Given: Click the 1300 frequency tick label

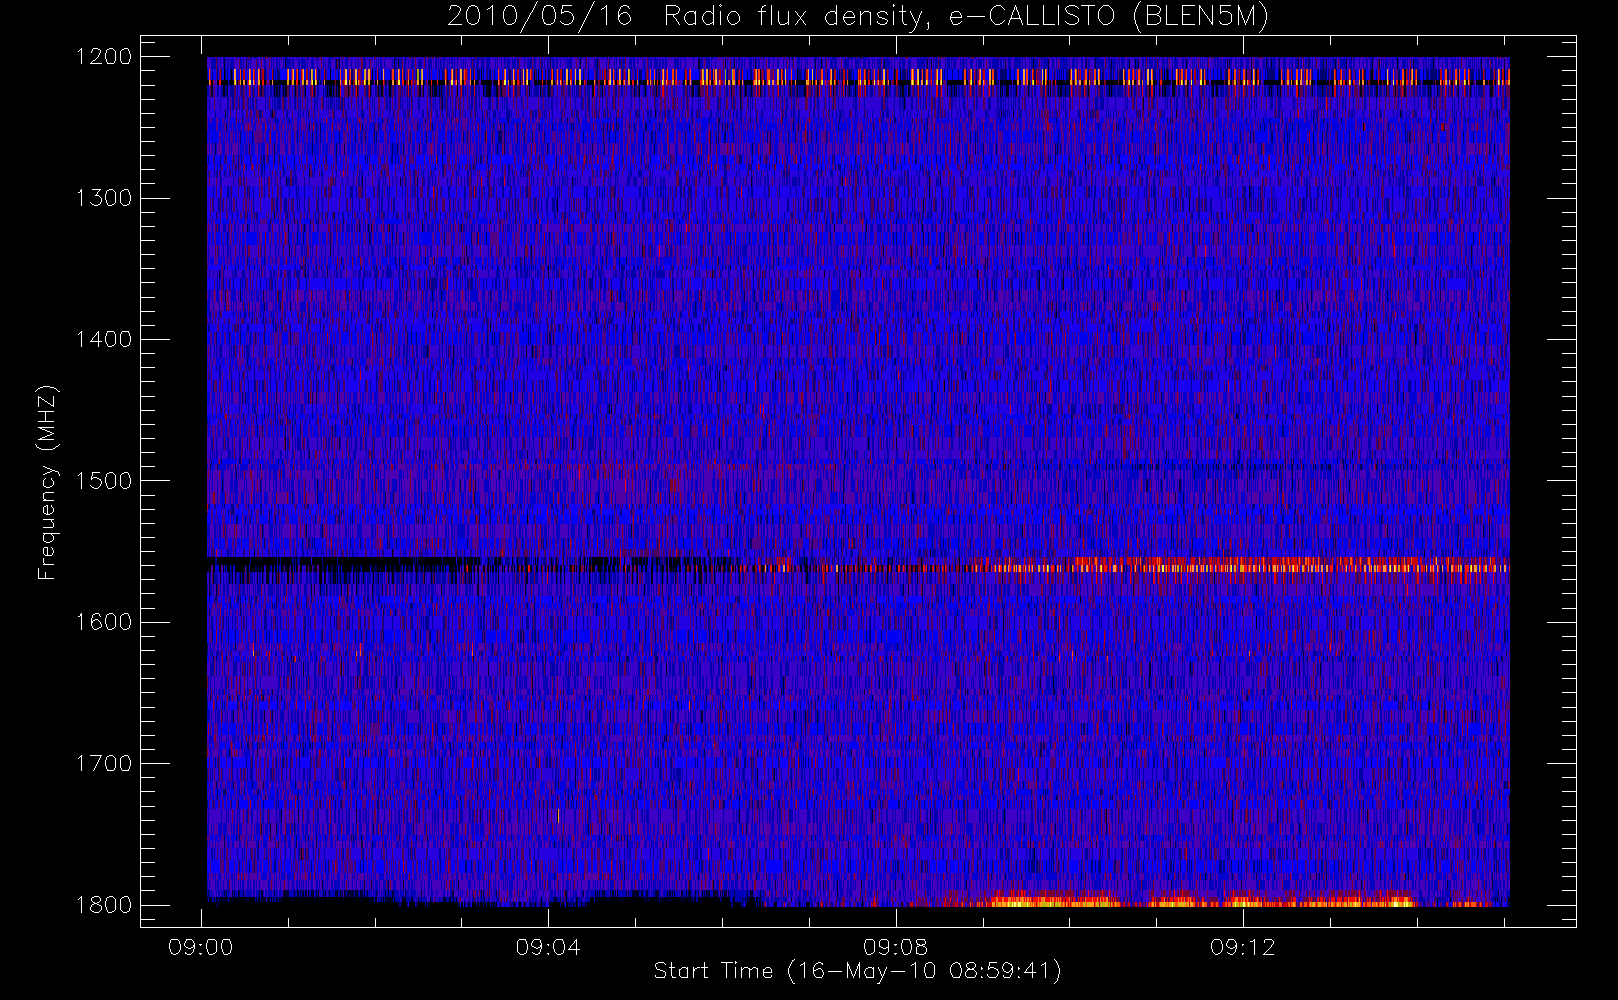Looking at the screenshot, I should point(104,198).
